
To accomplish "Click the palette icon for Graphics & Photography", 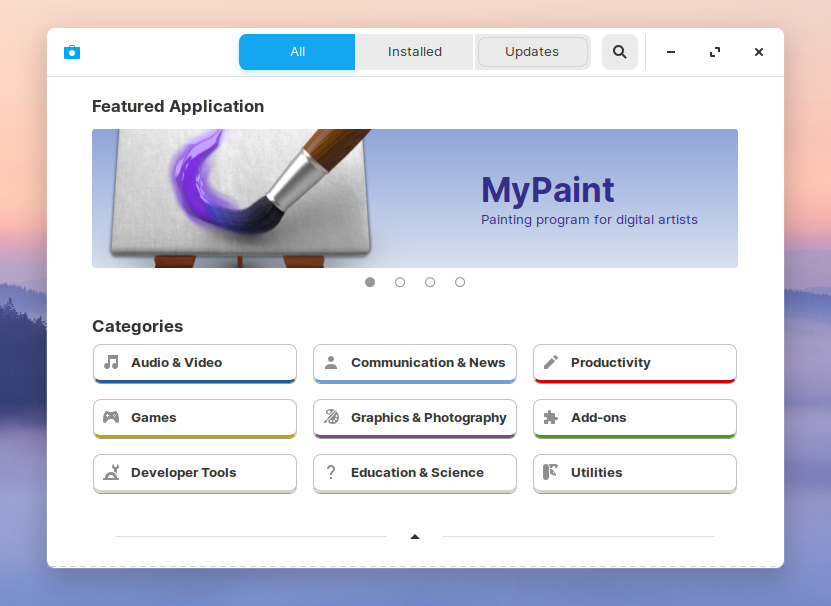I will [x=331, y=417].
